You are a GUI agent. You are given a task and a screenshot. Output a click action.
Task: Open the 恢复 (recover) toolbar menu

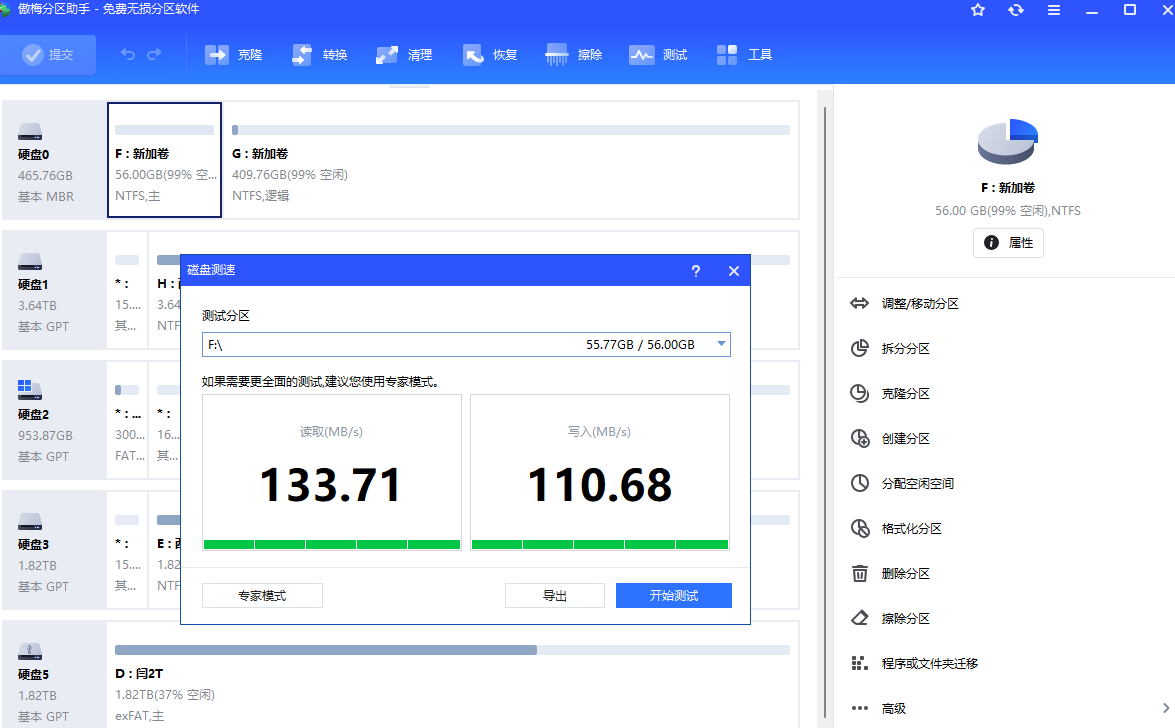click(489, 55)
